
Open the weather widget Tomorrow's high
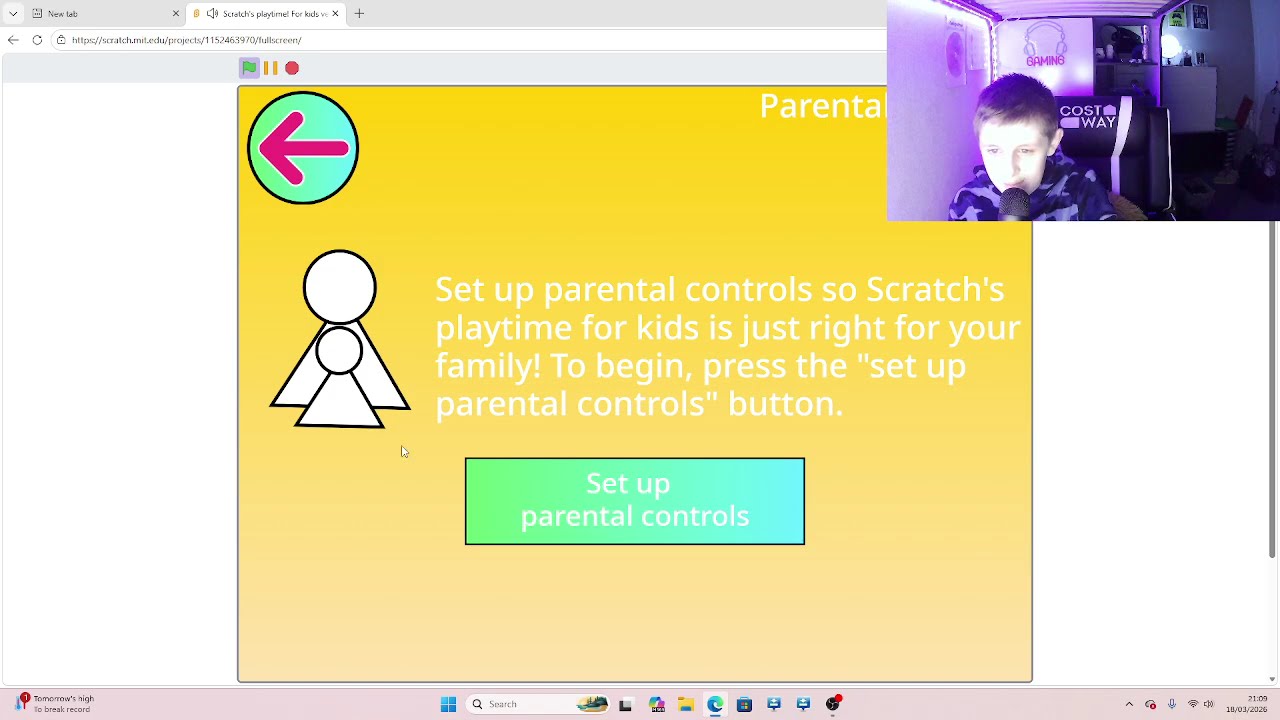pos(55,704)
